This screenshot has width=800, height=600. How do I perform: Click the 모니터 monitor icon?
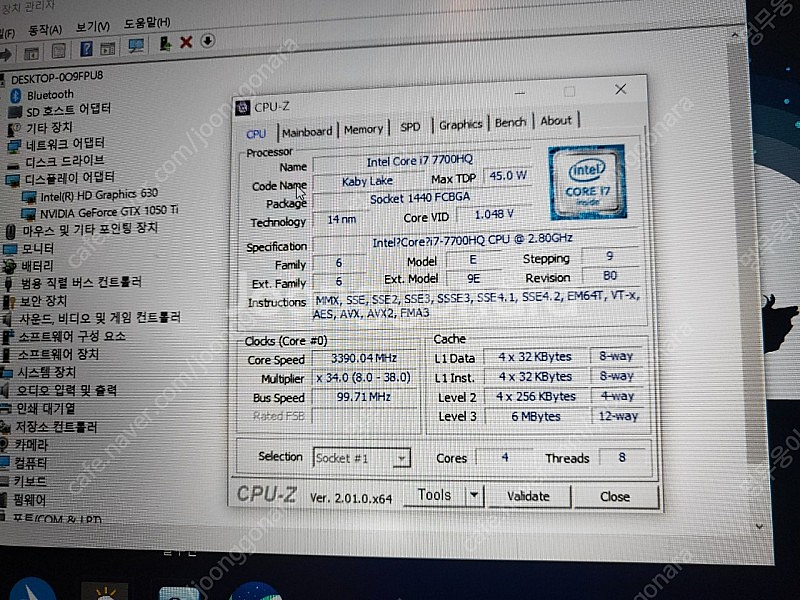(10, 249)
